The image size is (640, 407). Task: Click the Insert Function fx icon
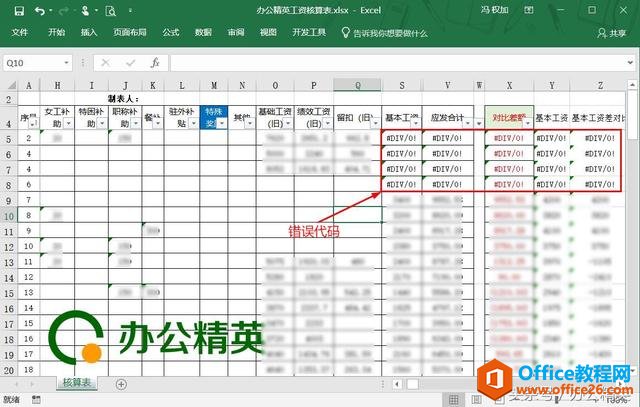pos(155,63)
